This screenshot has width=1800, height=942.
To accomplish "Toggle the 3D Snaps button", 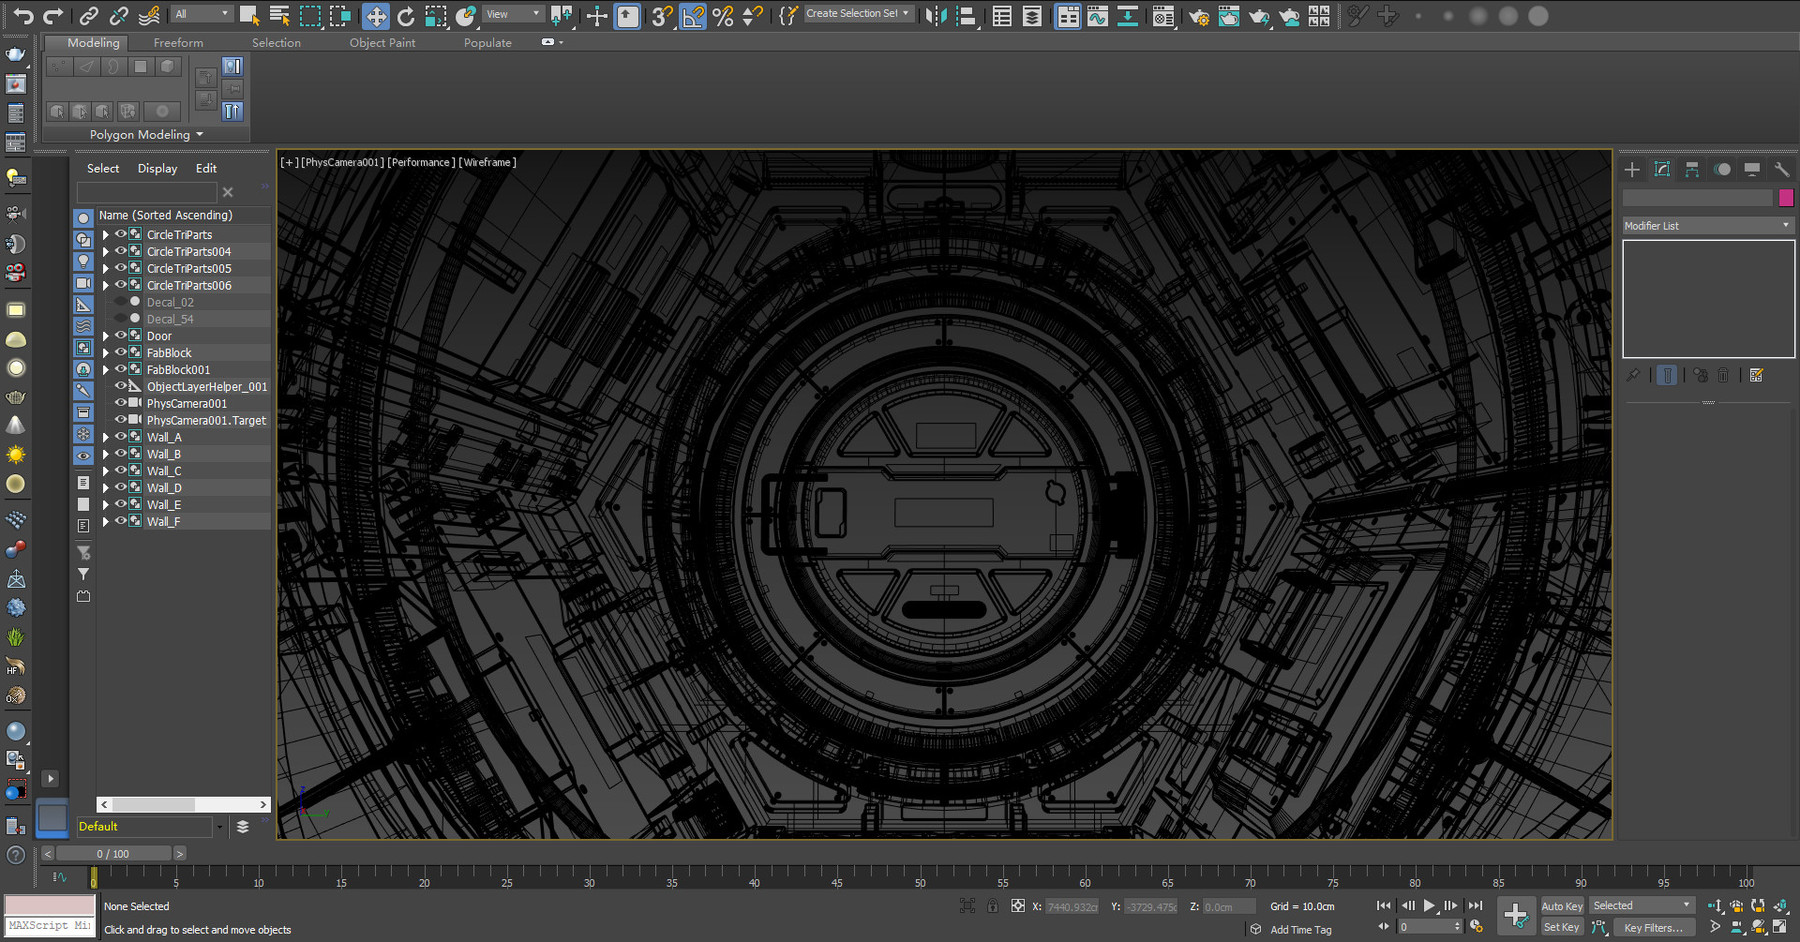I will coord(662,15).
